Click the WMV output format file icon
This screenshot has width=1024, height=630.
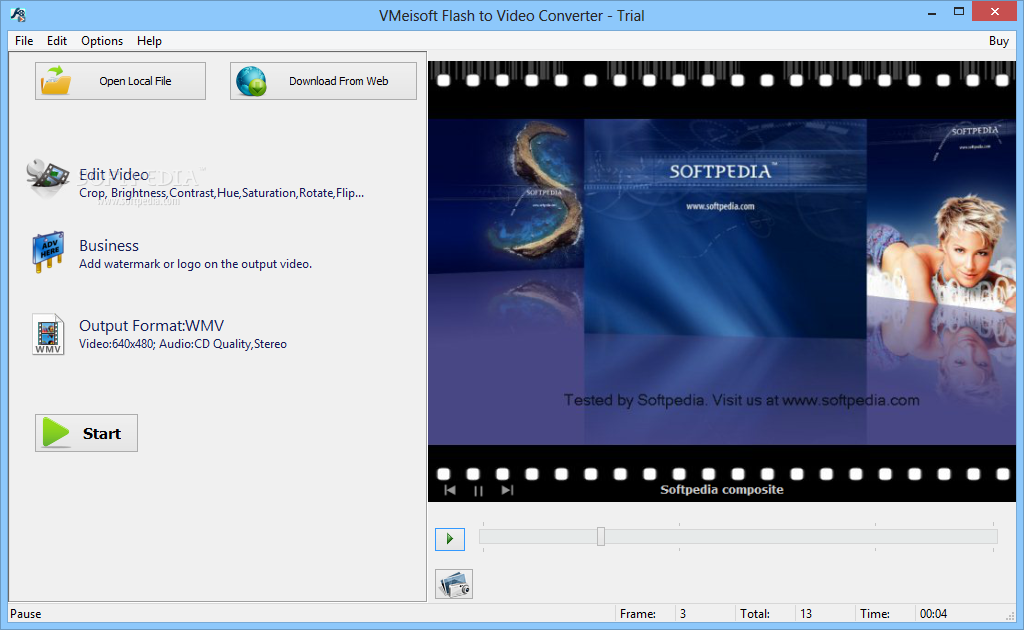[x=48, y=334]
